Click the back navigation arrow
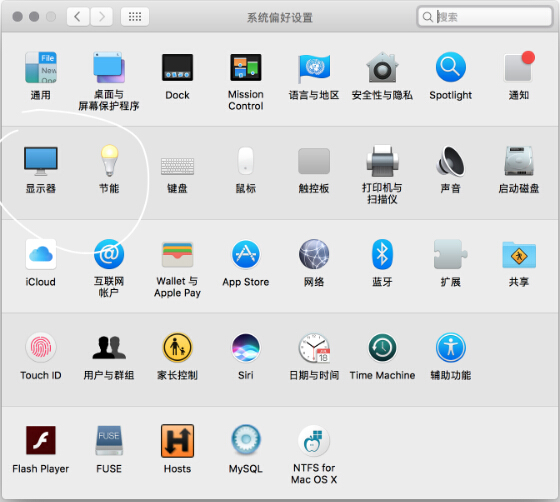This screenshot has width=560, height=502. coord(78,16)
